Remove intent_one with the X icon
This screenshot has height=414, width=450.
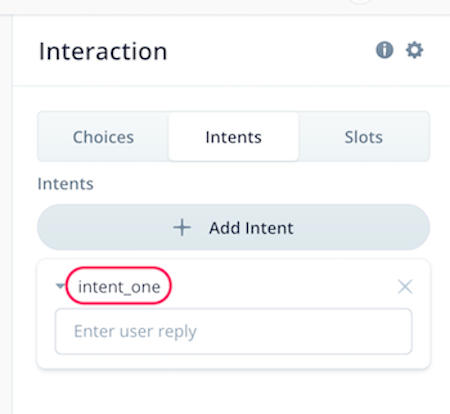405,287
